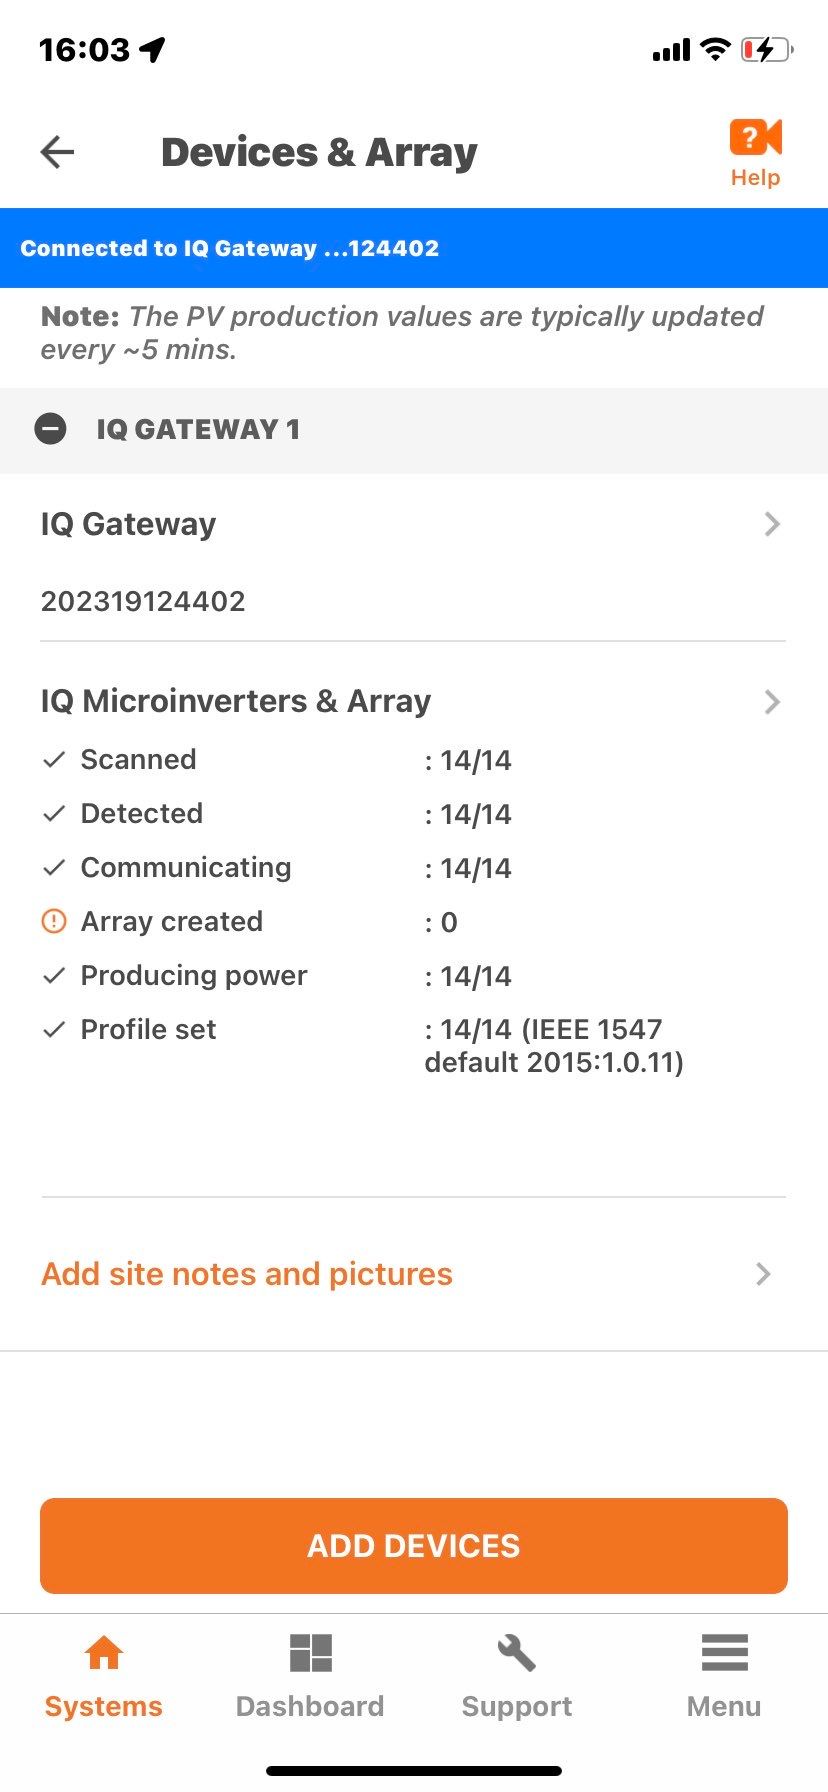Viewport: 828px width, 1792px height.
Task: Click the Scanned checkmark icon
Action: 54,760
